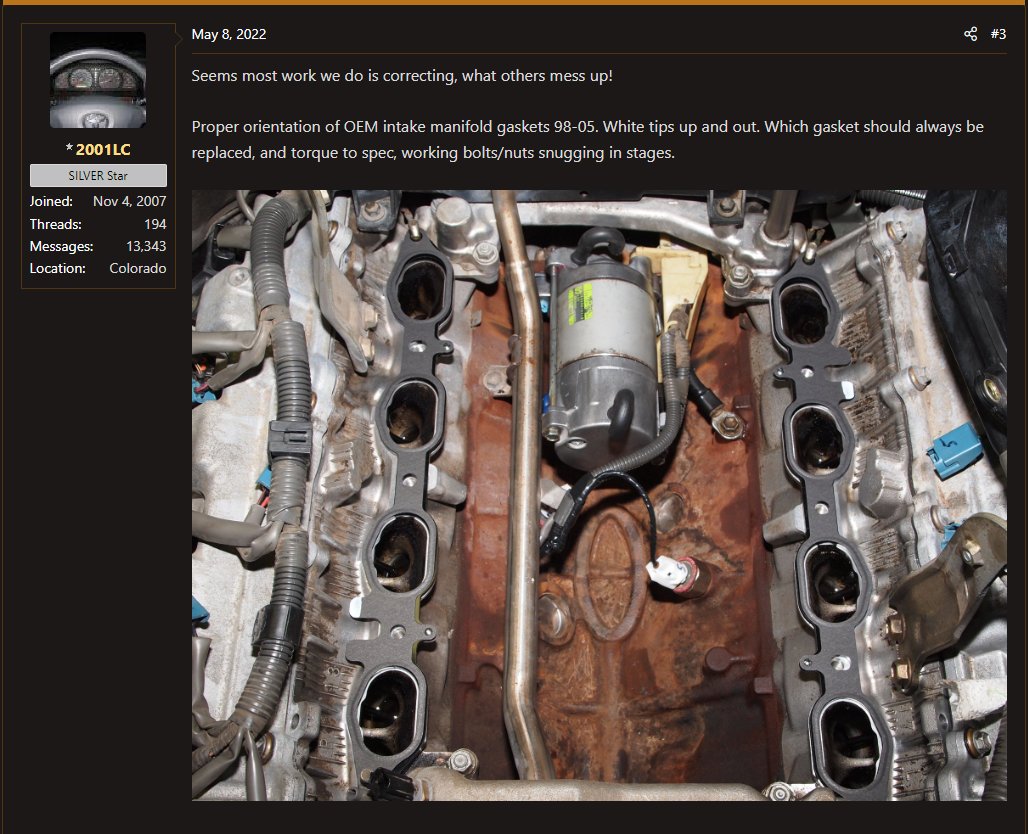1028x834 pixels.
Task: Open the 2001LC user avatar
Action: [98, 80]
